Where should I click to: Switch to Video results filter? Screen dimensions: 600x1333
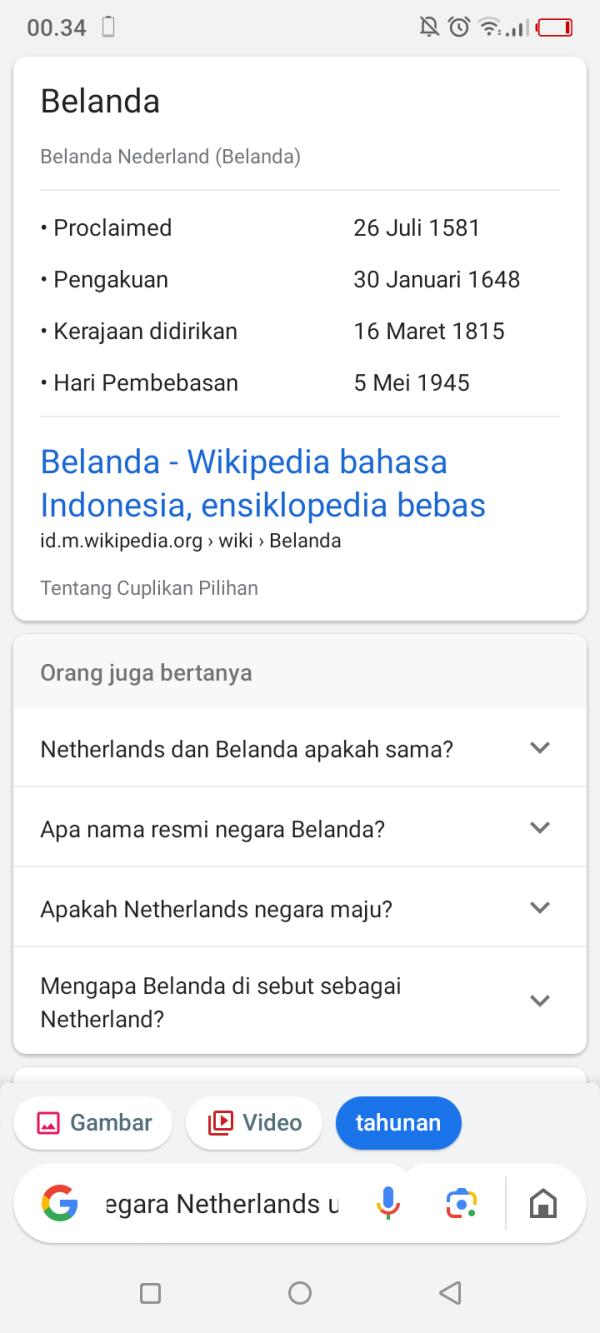pyautogui.click(x=254, y=1123)
